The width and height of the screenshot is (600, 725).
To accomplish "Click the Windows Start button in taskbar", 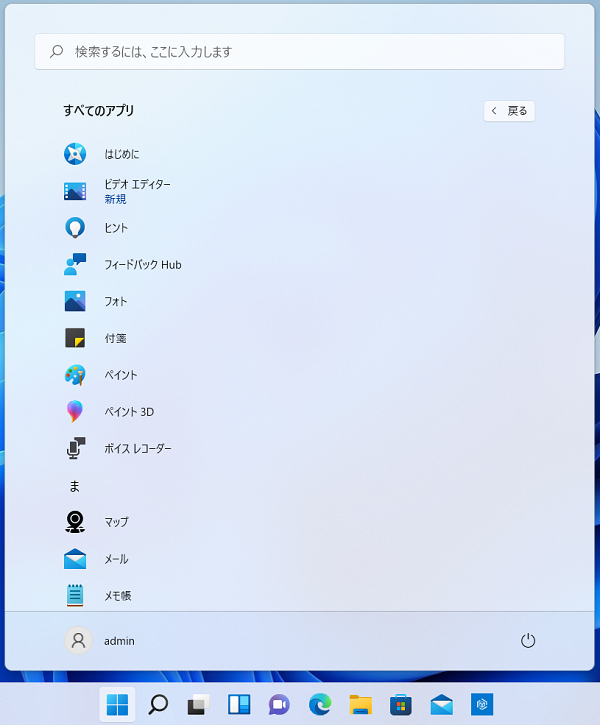I will pyautogui.click(x=117, y=704).
